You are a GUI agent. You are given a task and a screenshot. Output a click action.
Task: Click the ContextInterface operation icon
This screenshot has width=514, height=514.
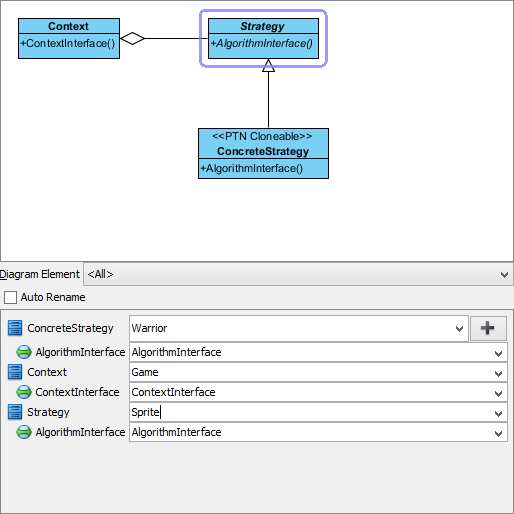(x=24, y=392)
